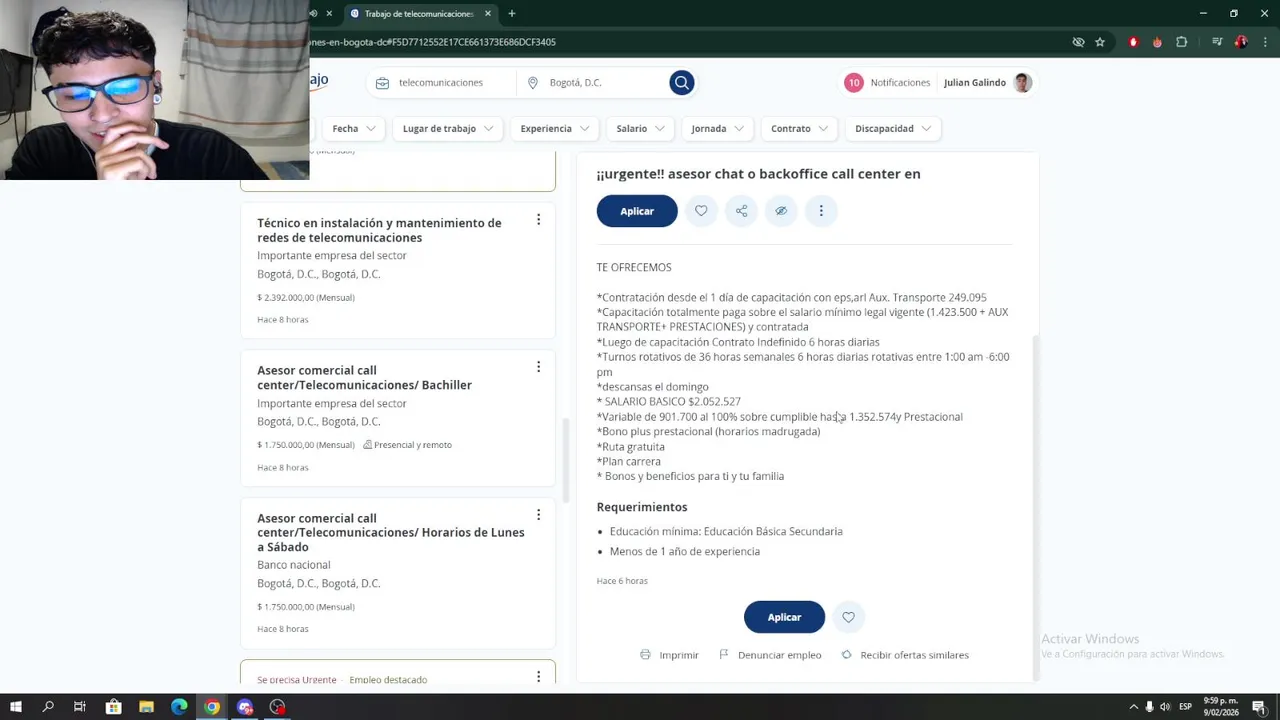Image resolution: width=1280 pixels, height=720 pixels.
Task: Open File Explorer from taskbar
Action: coord(146,707)
